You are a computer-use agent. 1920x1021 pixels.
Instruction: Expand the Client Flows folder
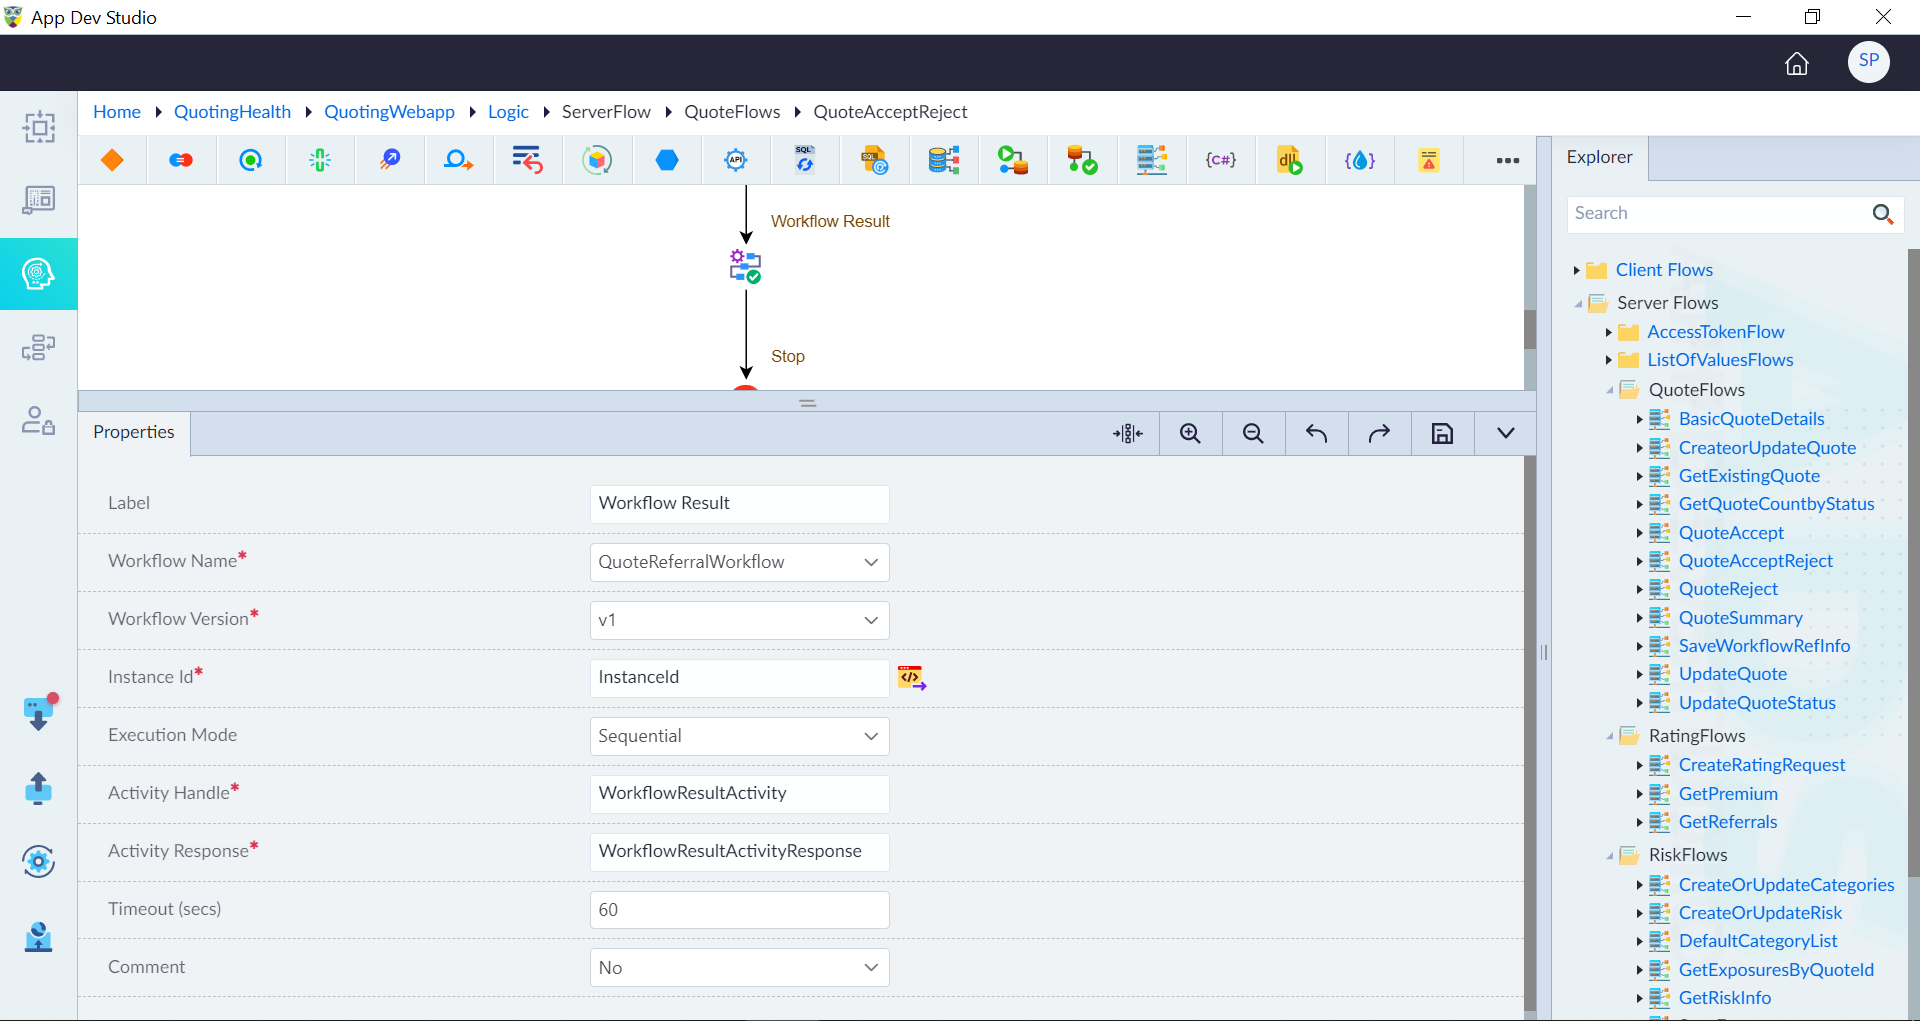coord(1577,270)
